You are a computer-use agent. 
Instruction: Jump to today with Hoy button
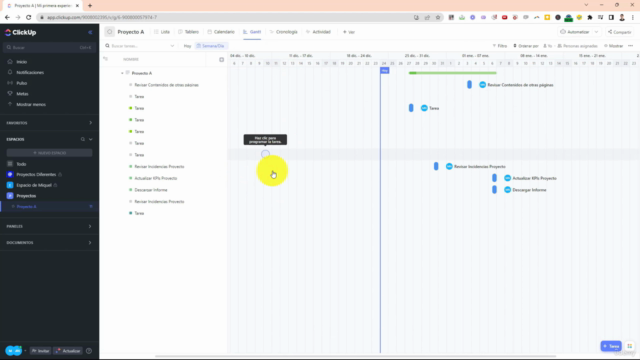pos(187,46)
